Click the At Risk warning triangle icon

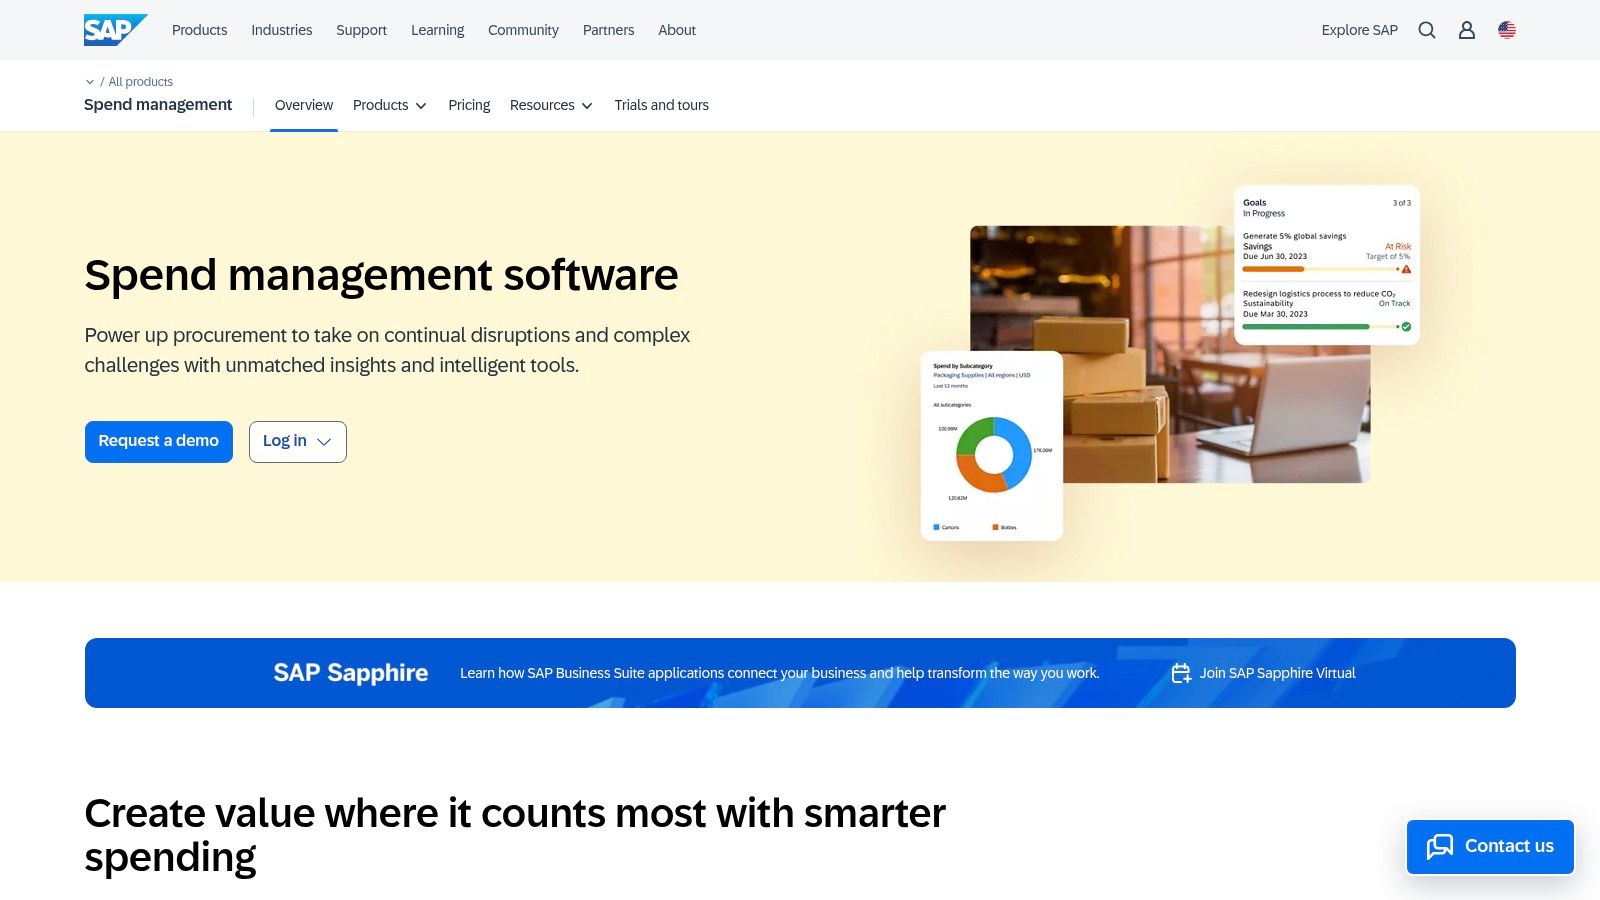(1406, 269)
